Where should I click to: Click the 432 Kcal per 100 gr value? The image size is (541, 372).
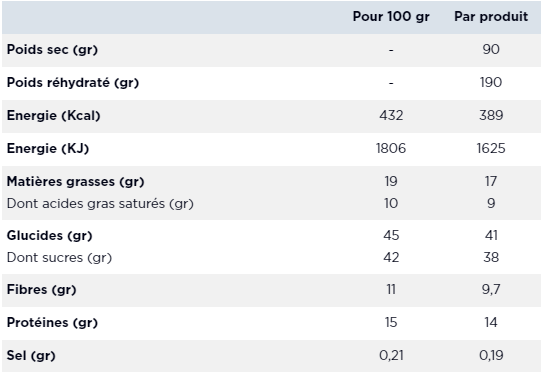tap(391, 115)
